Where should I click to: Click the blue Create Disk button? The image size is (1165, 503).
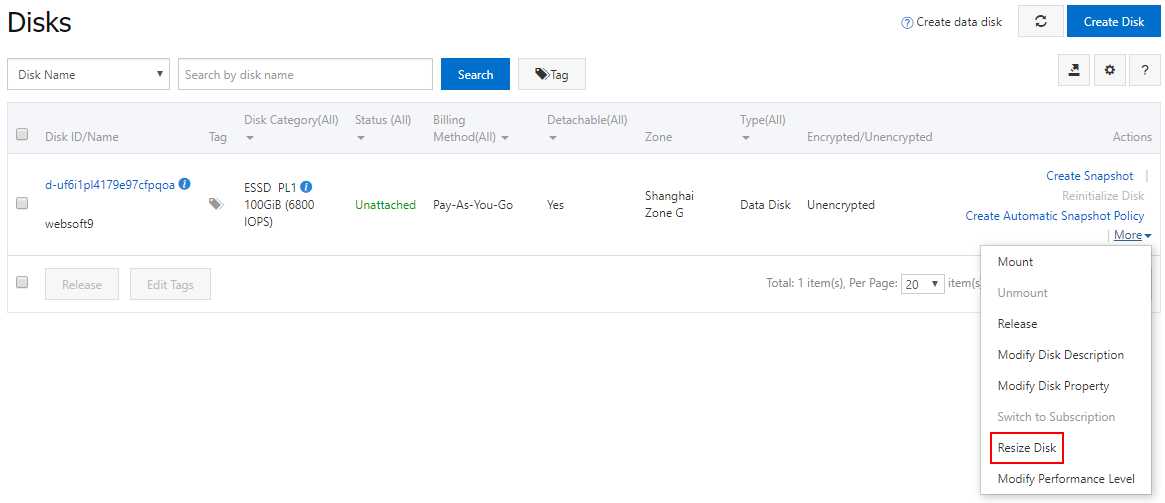pos(1114,22)
